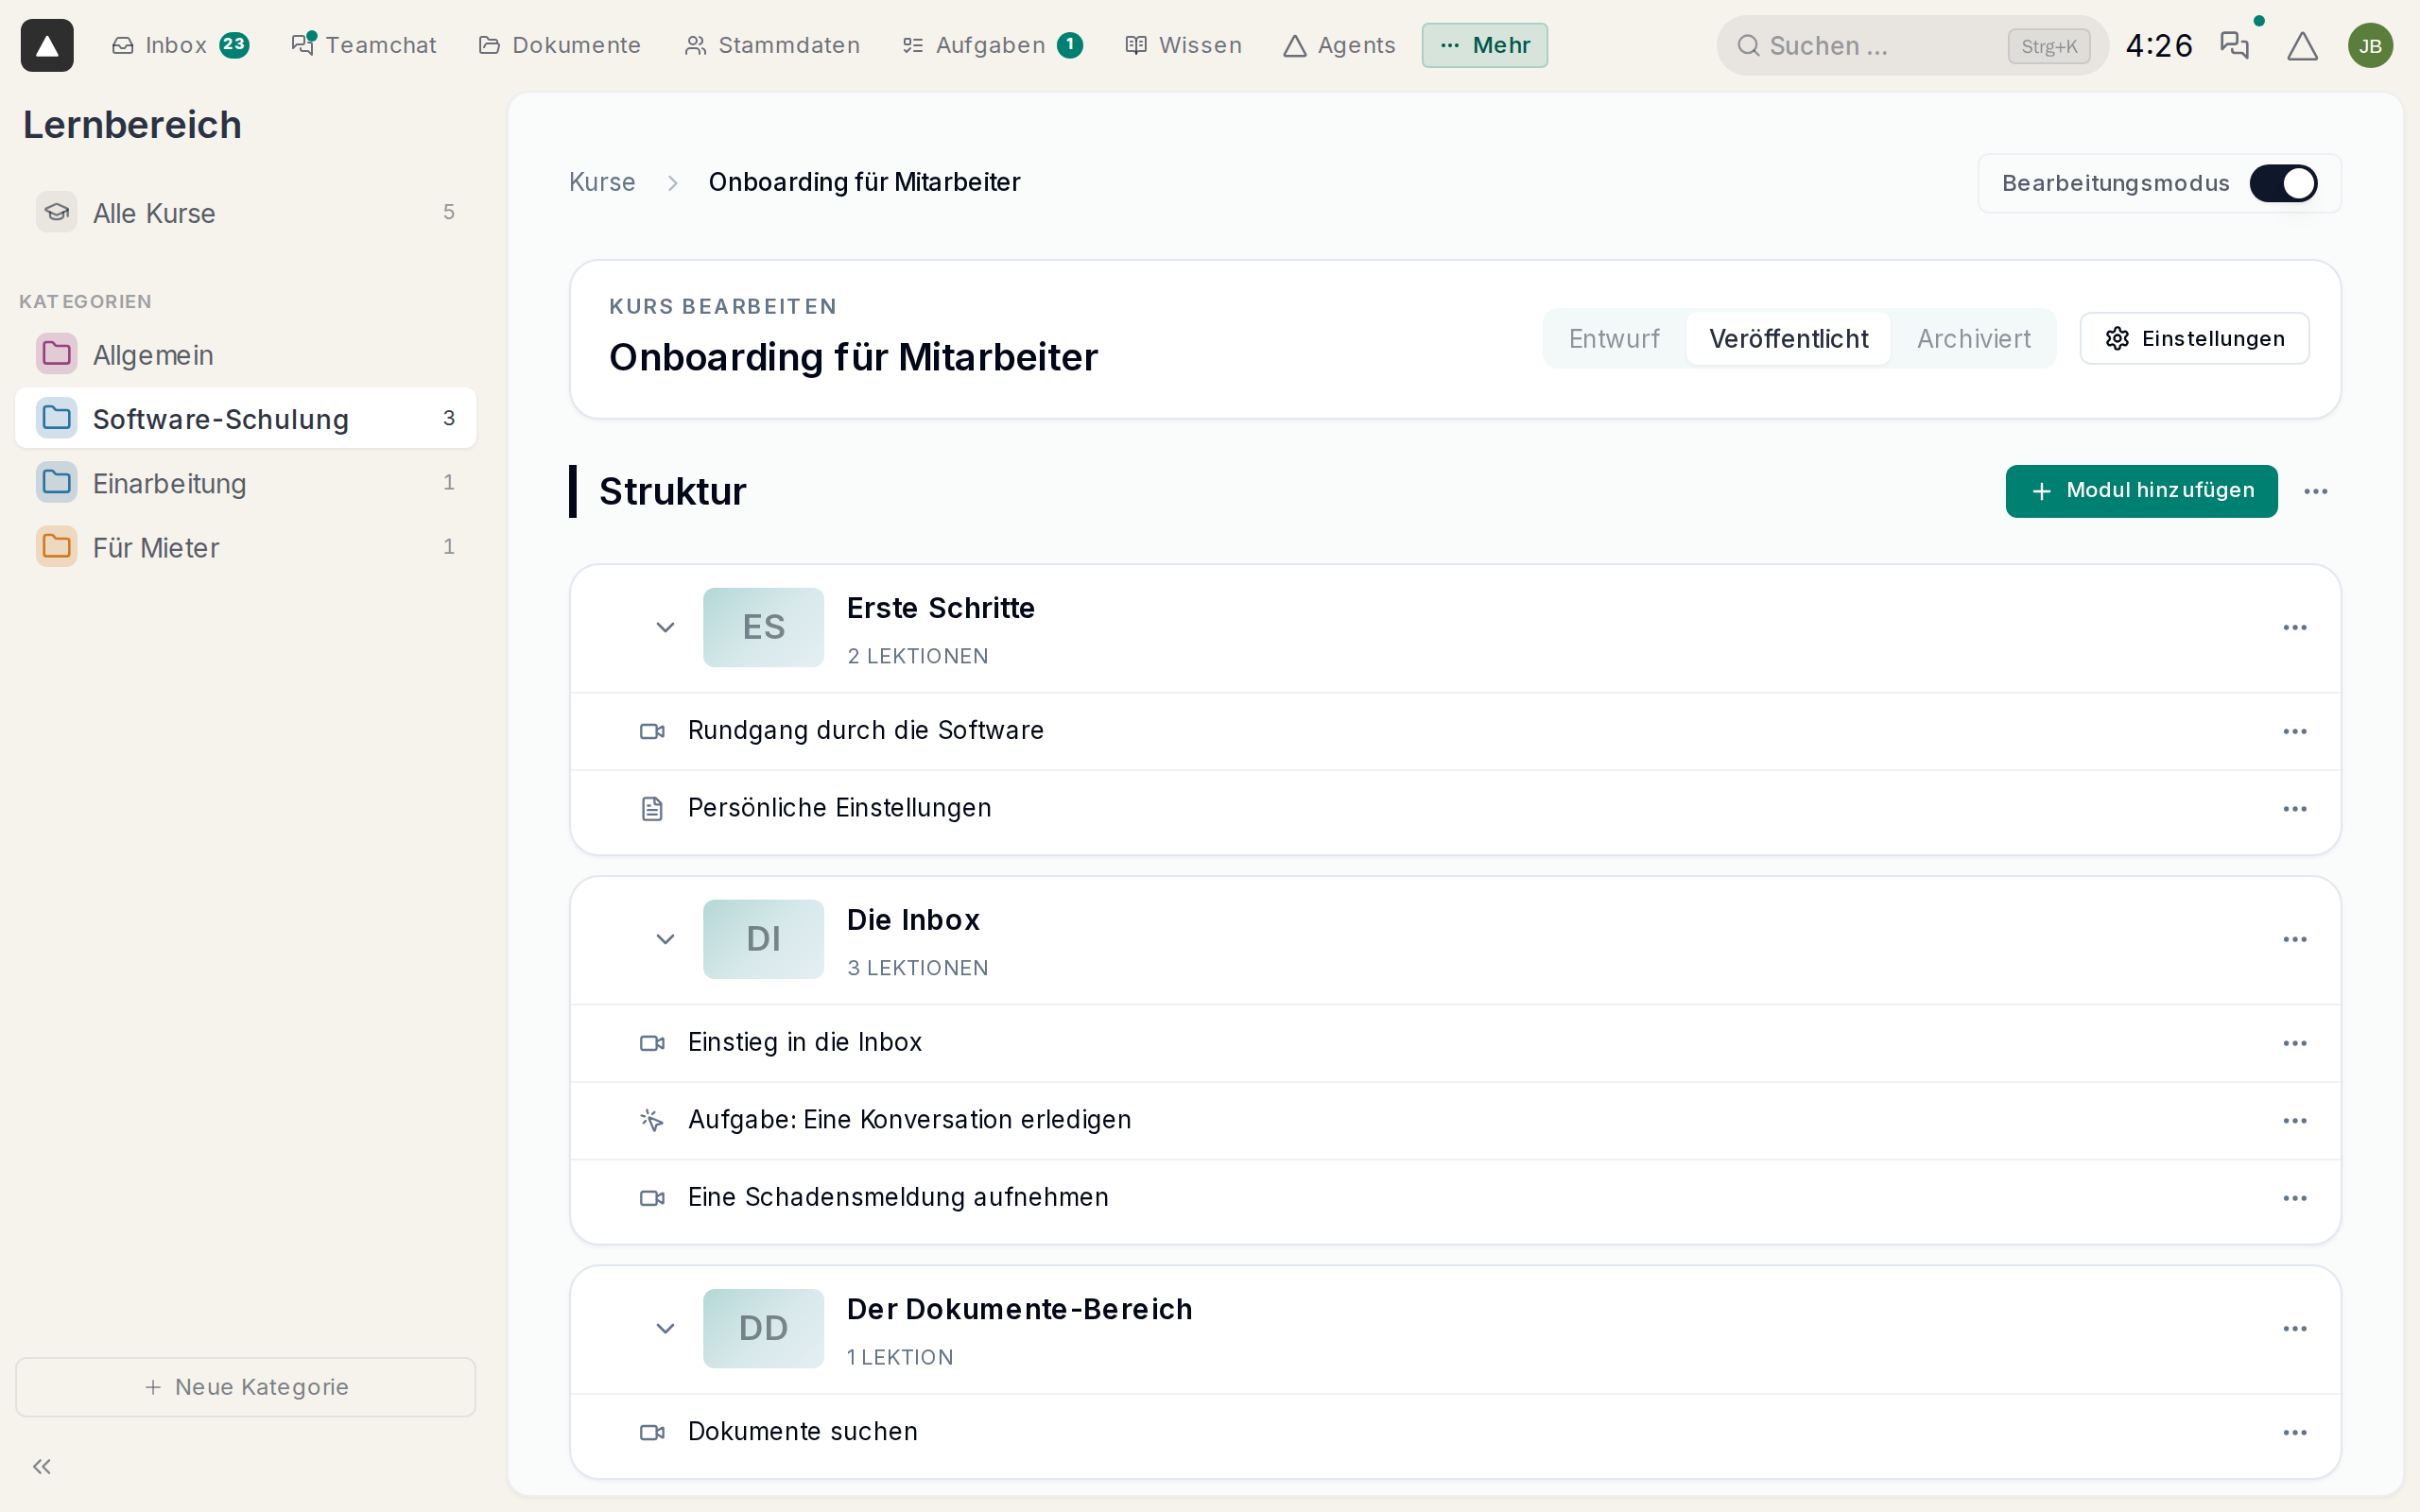Set course status to Entwurf

click(1614, 339)
